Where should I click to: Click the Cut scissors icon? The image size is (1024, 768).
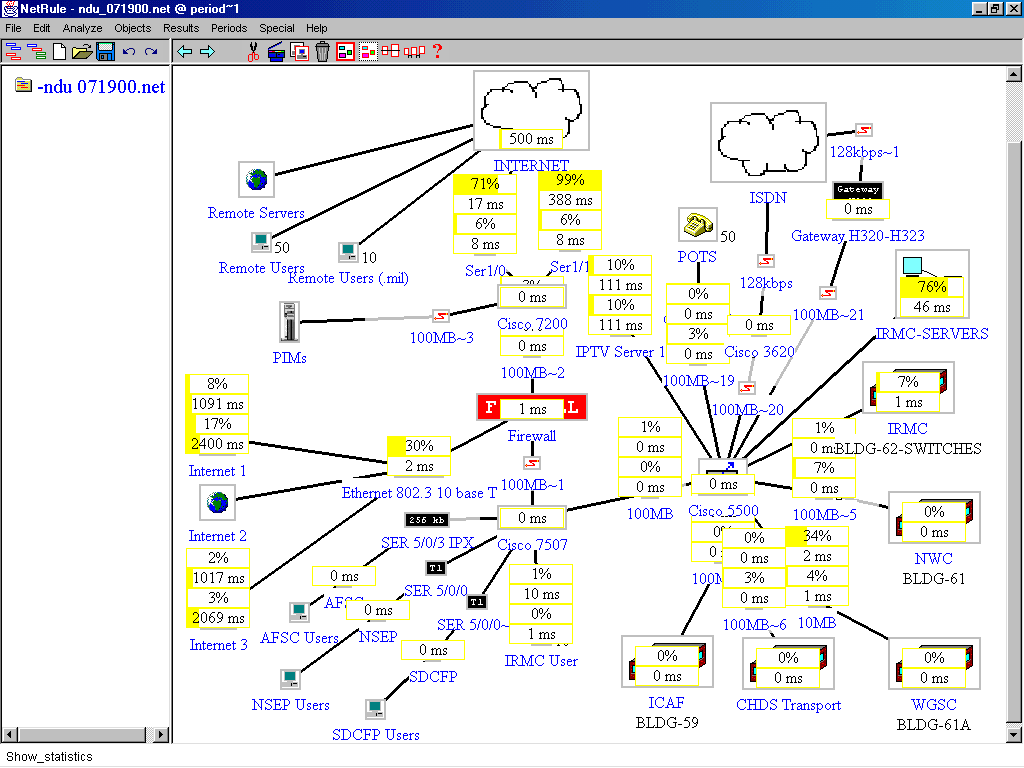click(253, 51)
